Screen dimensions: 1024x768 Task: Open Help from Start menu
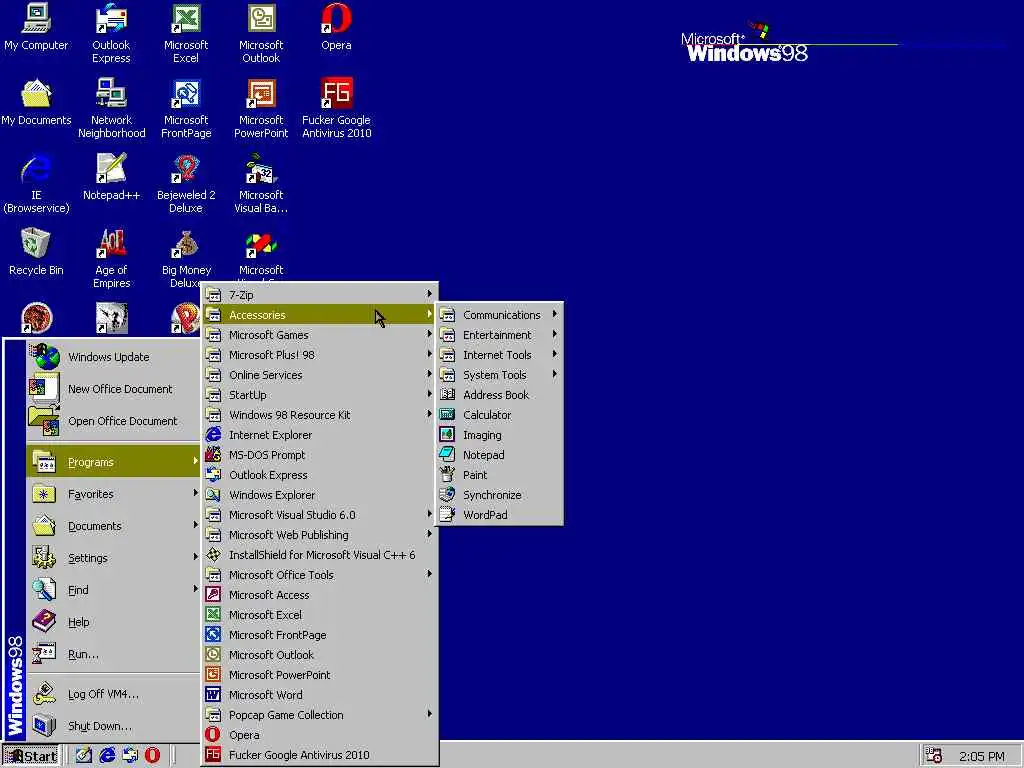point(113,621)
